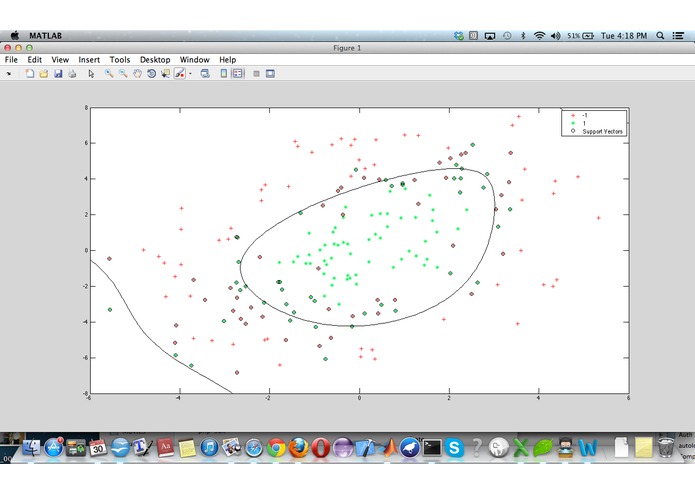
Task: Click the clock reading Tue 4:18 PM
Action: pos(624,36)
